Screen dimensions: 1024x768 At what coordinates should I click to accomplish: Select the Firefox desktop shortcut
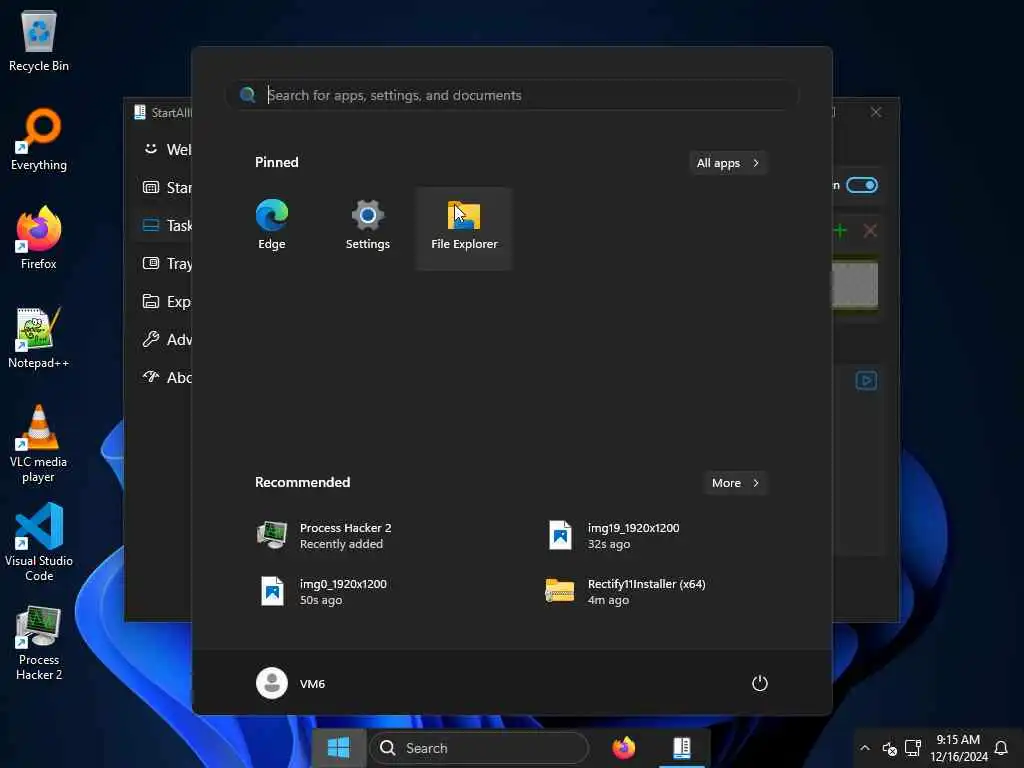39,238
